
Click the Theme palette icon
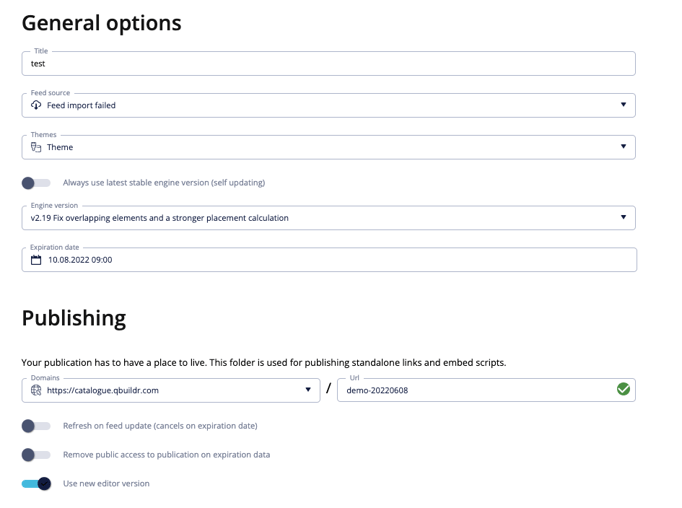click(x=36, y=147)
